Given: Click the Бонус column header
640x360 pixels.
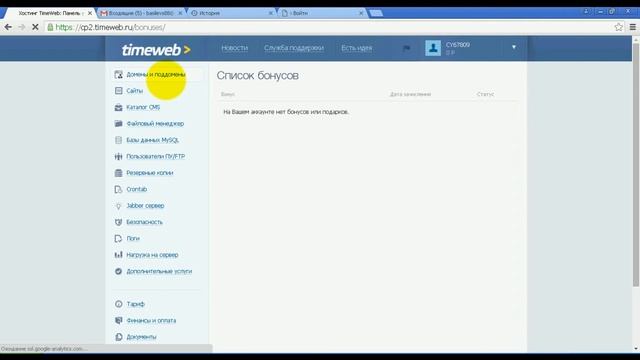Looking at the screenshot, I should pos(228,94).
